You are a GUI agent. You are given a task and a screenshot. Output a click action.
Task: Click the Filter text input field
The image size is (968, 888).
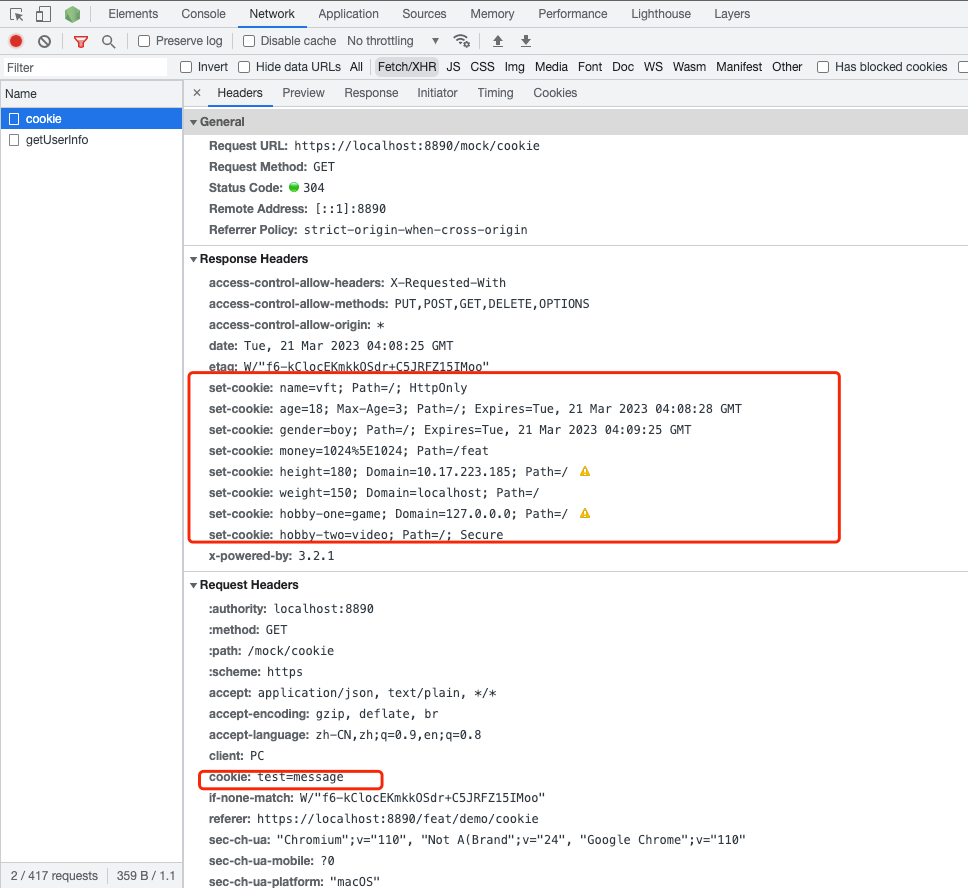click(x=85, y=67)
